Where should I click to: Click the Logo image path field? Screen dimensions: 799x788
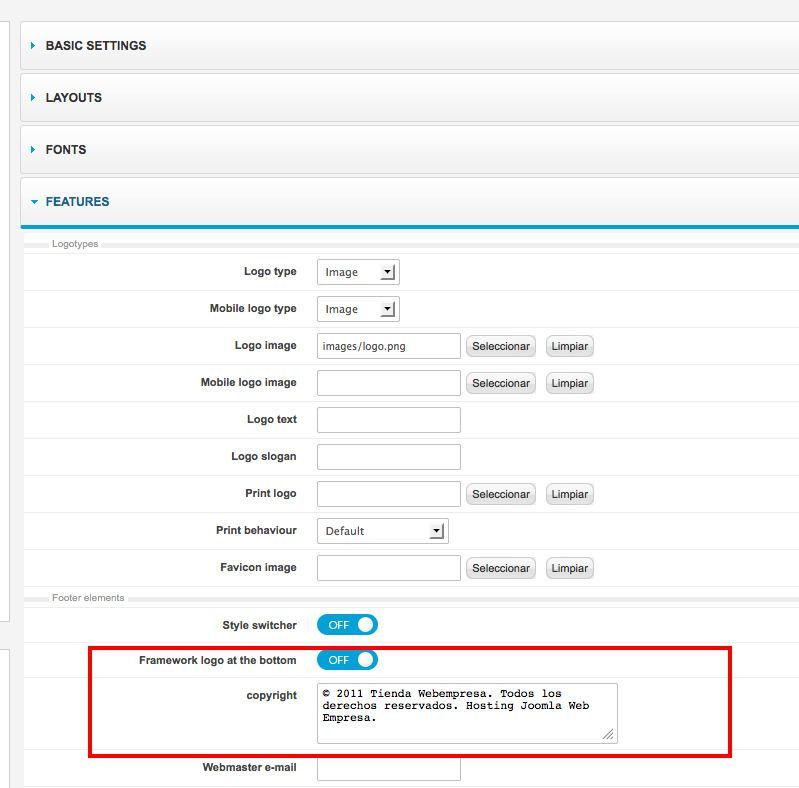pos(389,346)
